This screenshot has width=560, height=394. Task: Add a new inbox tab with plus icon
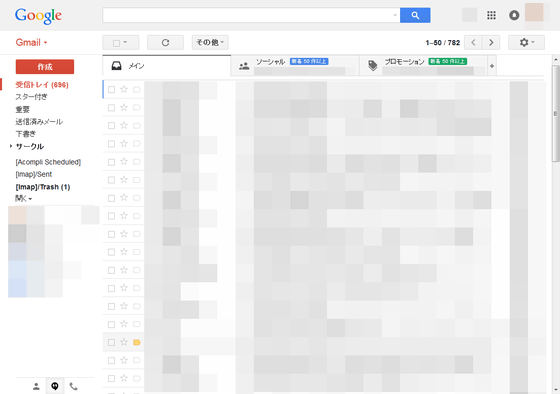click(492, 66)
